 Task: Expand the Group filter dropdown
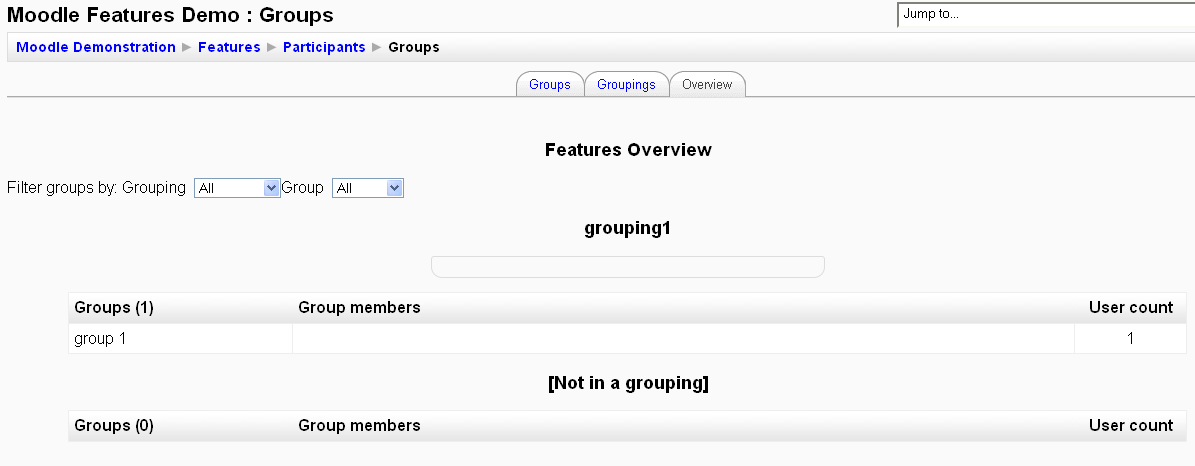(x=367, y=188)
